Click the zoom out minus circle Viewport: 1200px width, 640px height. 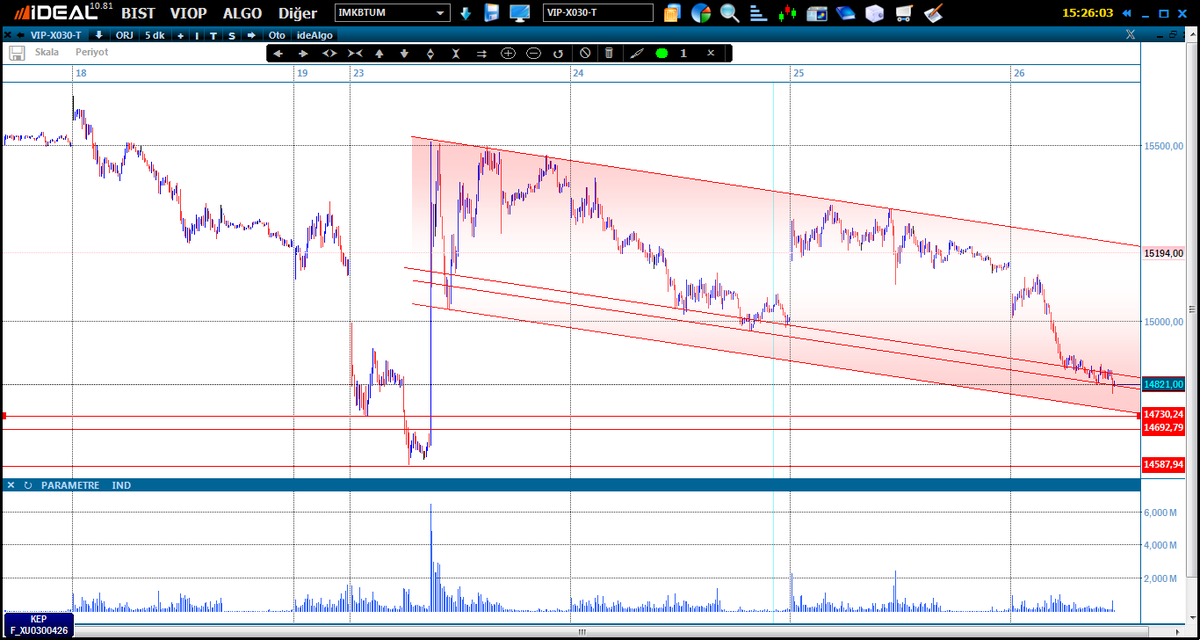(533, 53)
